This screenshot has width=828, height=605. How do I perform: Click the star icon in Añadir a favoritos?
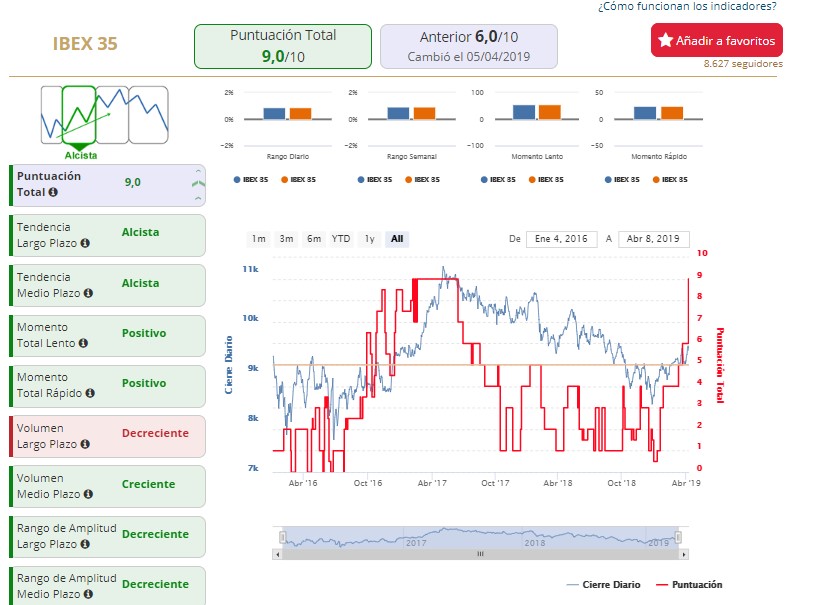click(x=665, y=40)
